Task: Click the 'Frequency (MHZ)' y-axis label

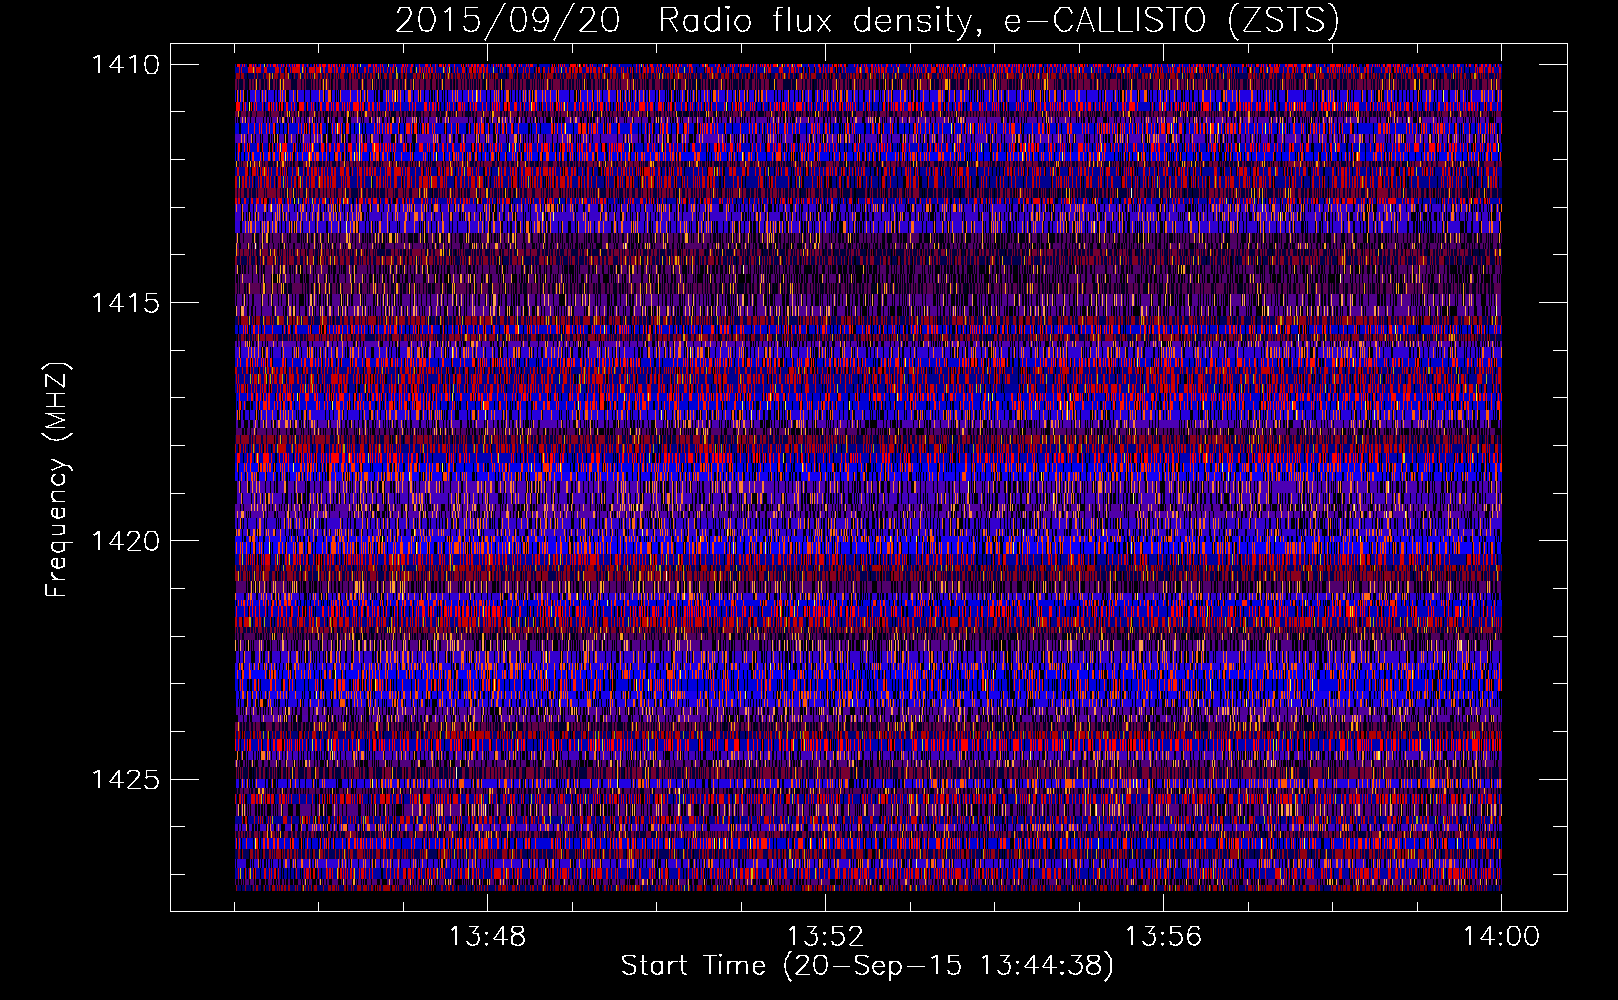Action: (x=57, y=480)
